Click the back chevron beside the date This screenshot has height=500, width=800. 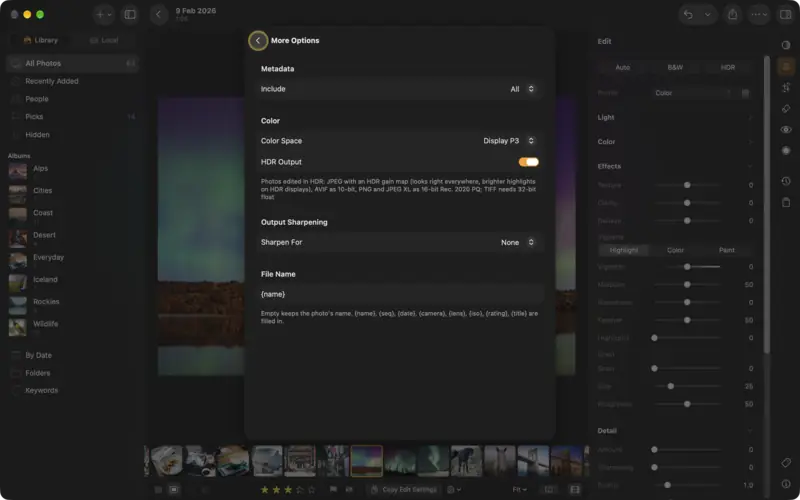(159, 14)
